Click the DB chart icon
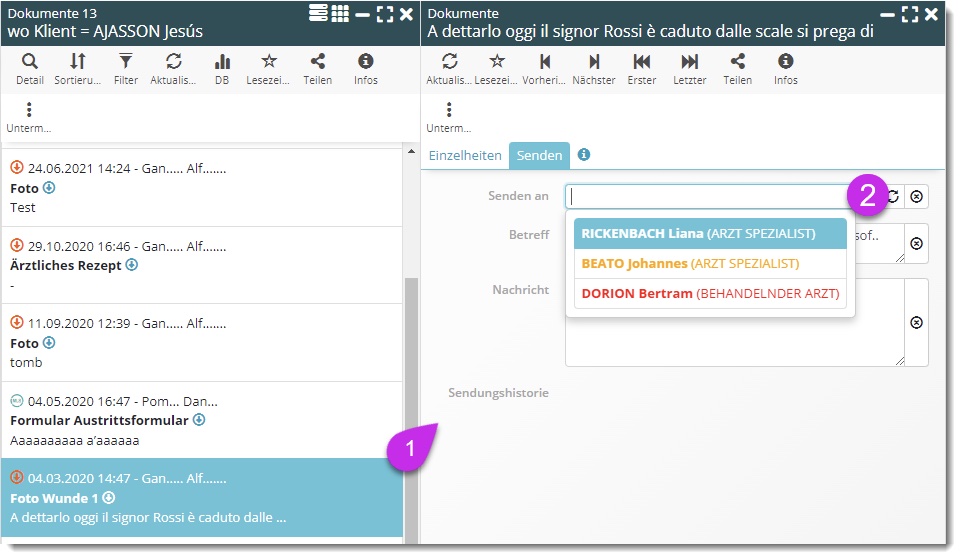The height and width of the screenshot is (559, 961). coord(222,68)
